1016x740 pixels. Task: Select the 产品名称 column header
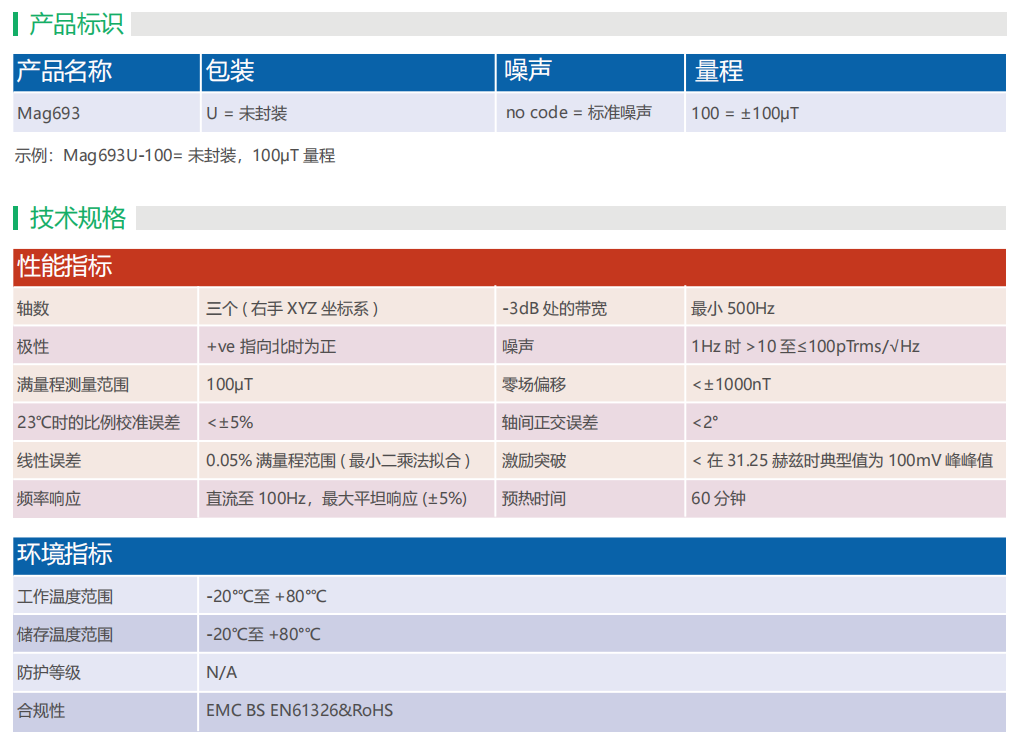click(x=64, y=71)
